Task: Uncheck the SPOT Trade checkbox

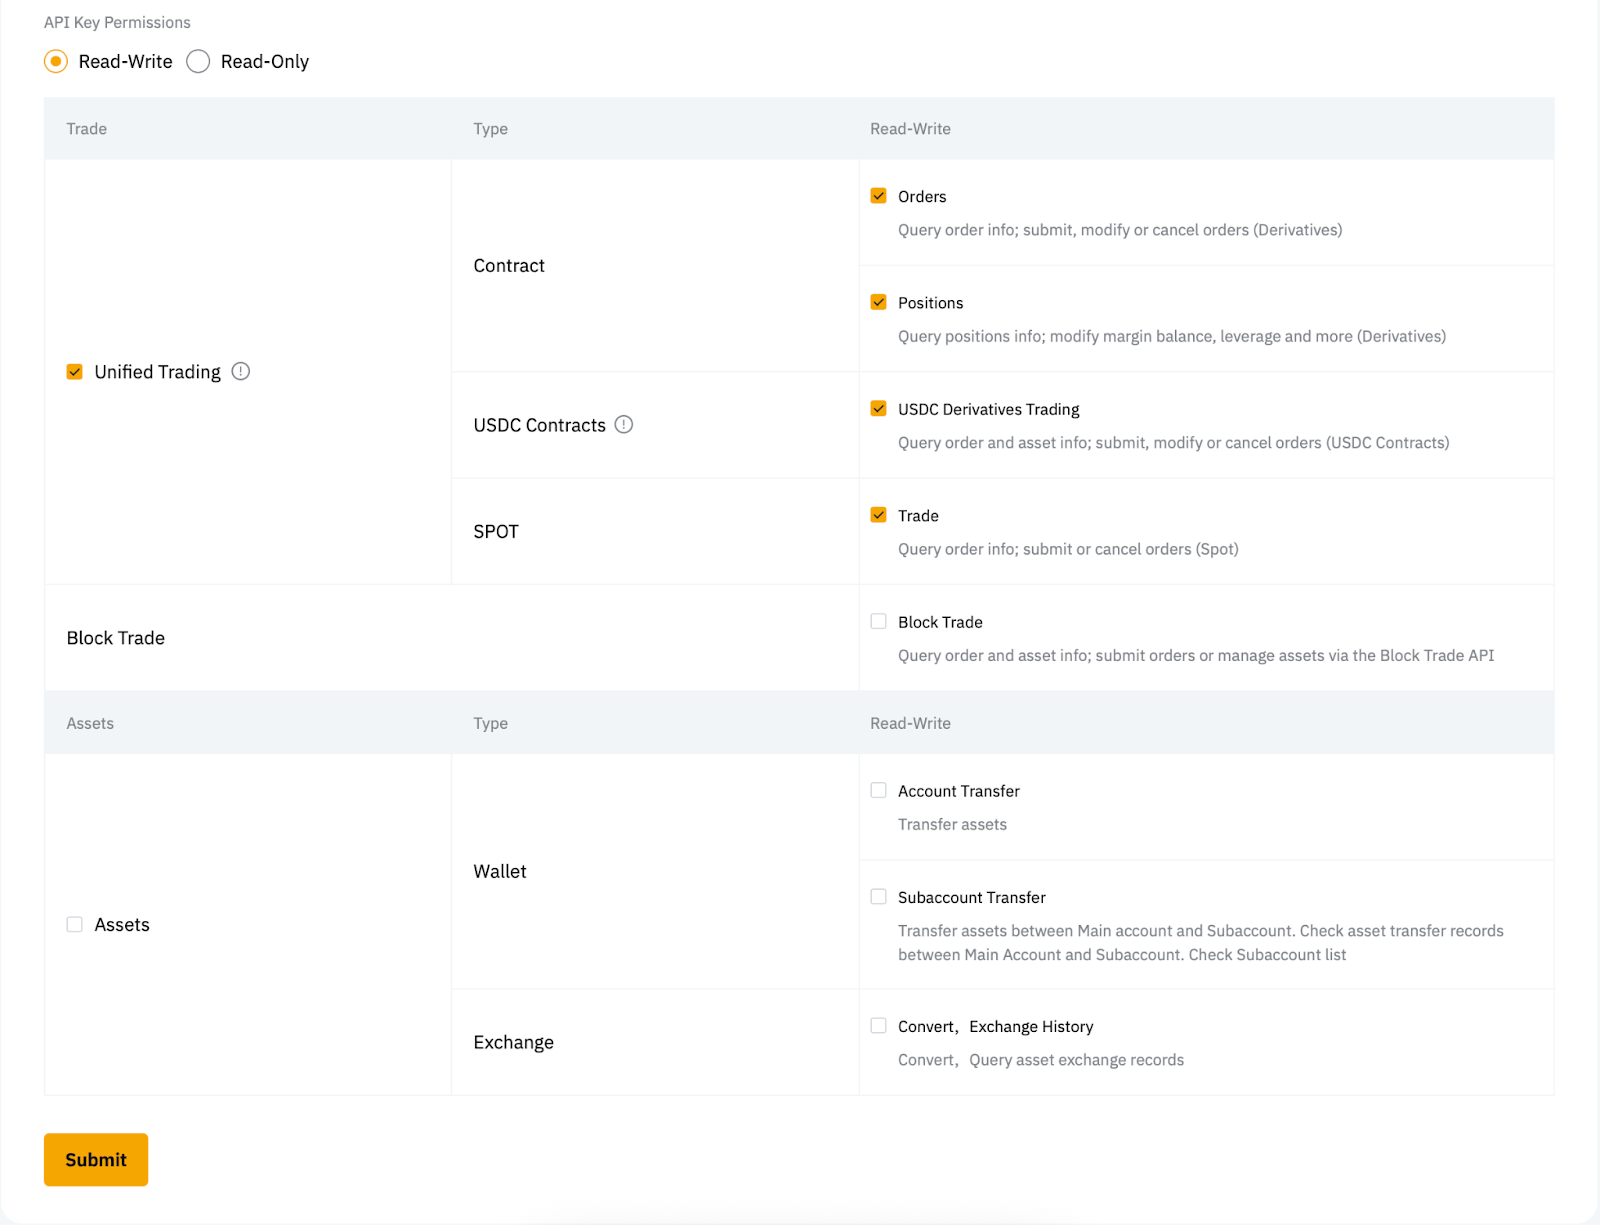Action: coord(879,515)
